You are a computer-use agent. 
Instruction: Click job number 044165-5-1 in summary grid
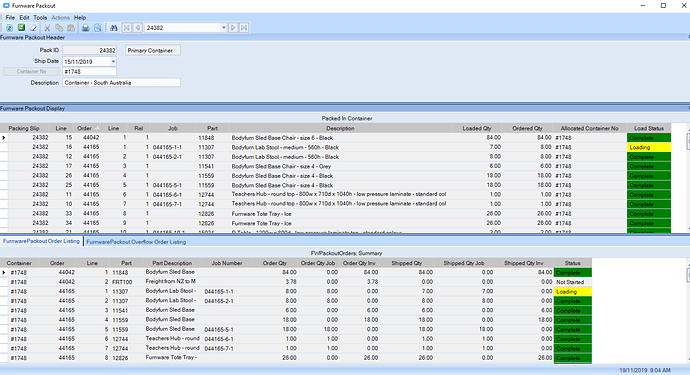tap(219, 330)
